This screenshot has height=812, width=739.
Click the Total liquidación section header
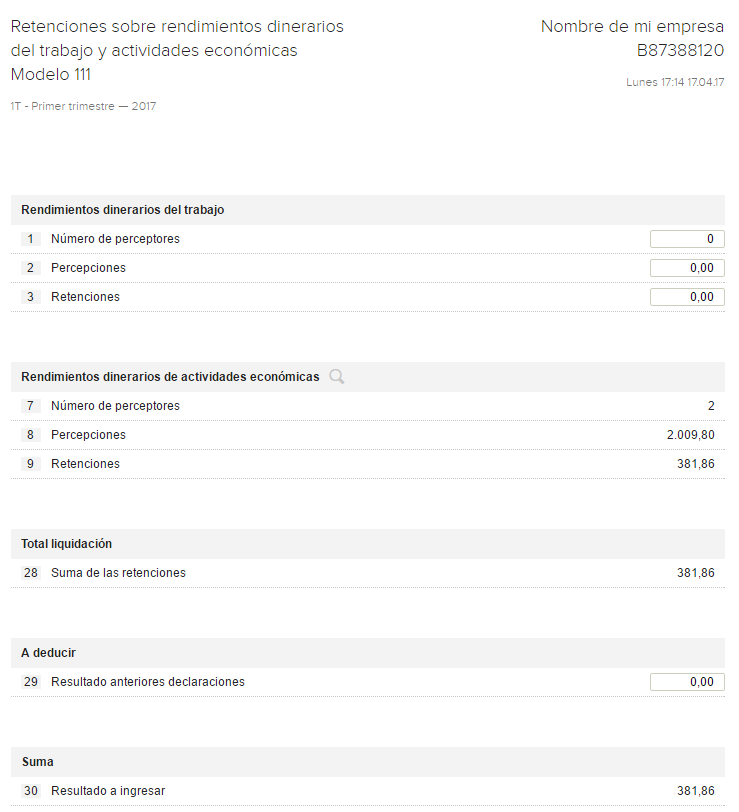[67, 544]
